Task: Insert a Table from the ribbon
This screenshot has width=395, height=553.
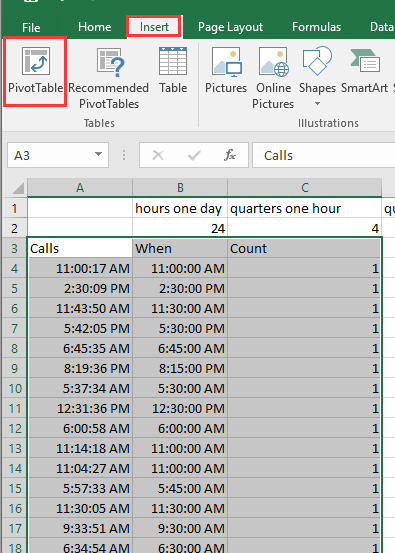Action: click(173, 71)
